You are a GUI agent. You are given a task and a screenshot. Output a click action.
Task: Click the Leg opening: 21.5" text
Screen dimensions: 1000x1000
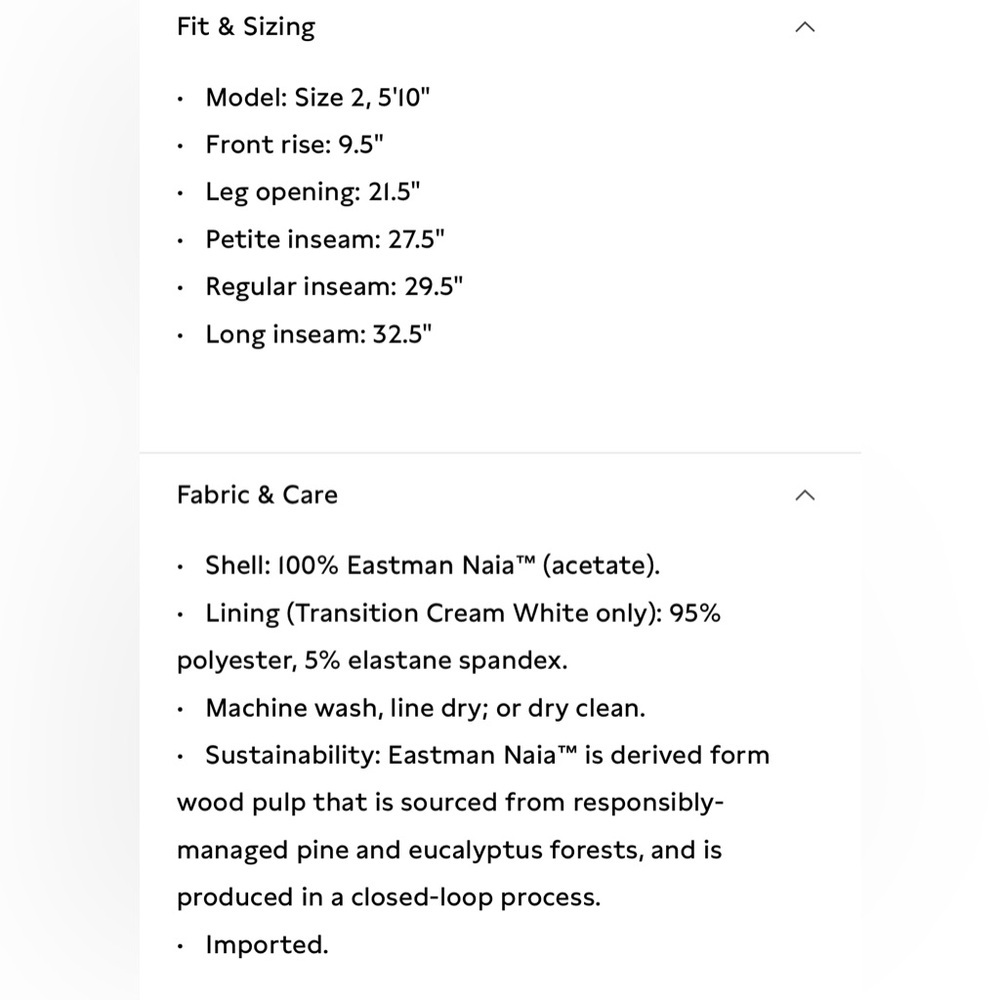pyautogui.click(x=312, y=192)
